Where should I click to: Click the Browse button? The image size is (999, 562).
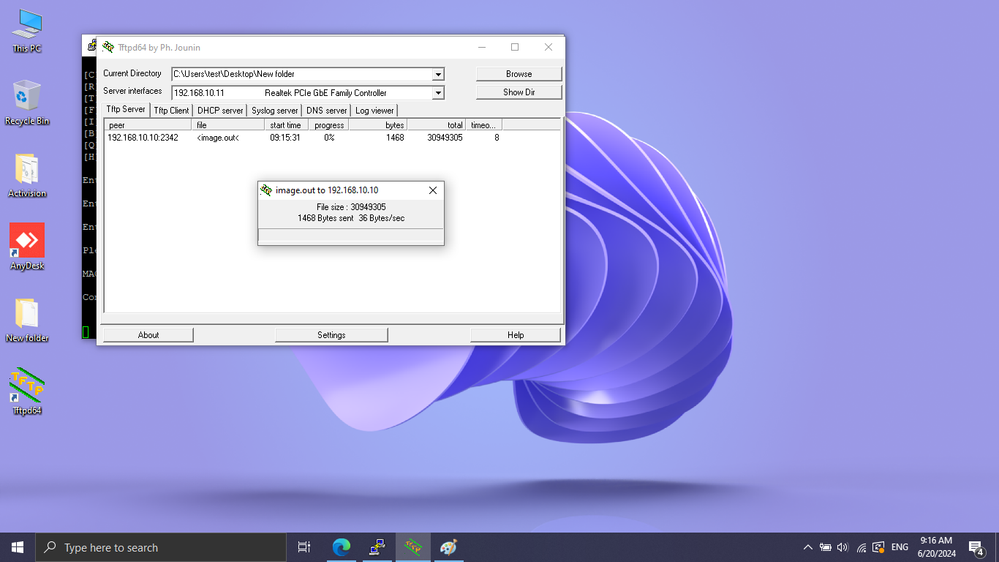click(x=519, y=74)
